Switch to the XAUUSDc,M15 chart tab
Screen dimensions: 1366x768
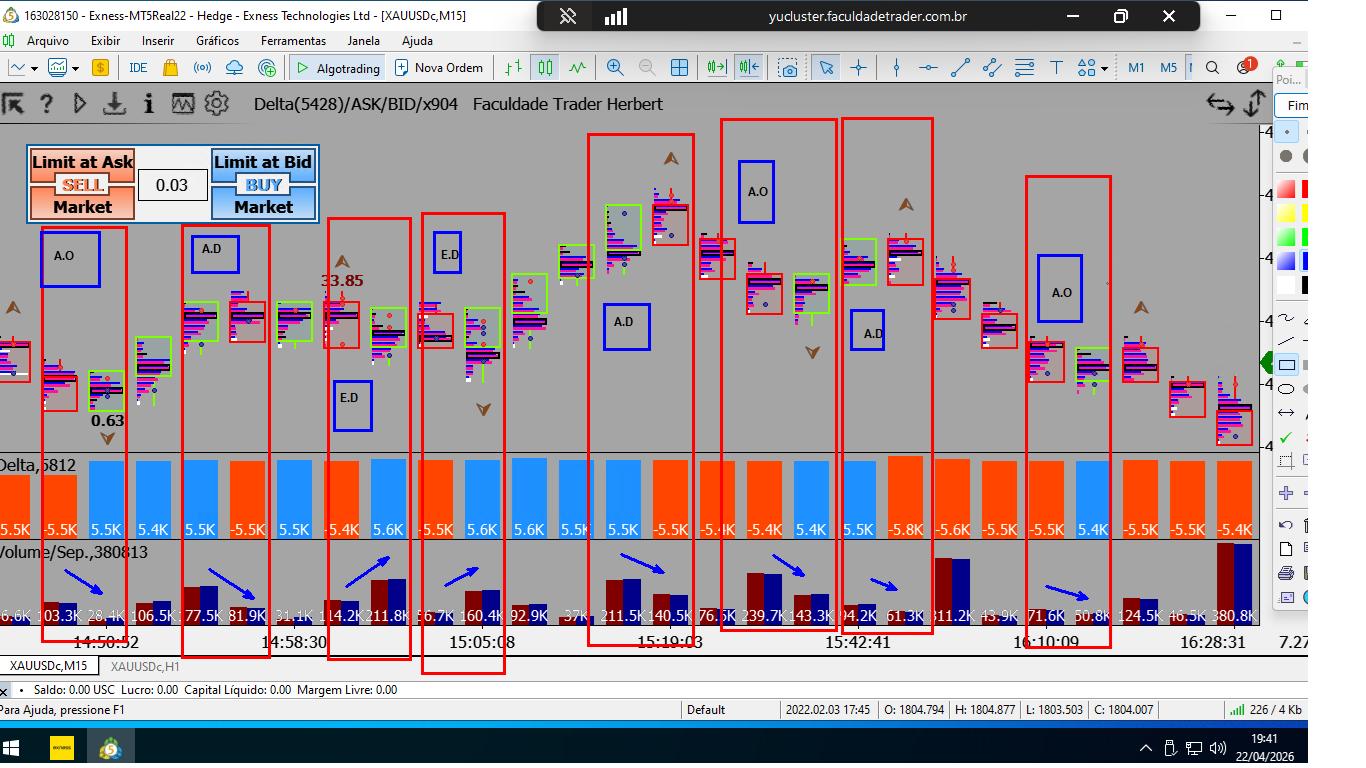(49, 666)
